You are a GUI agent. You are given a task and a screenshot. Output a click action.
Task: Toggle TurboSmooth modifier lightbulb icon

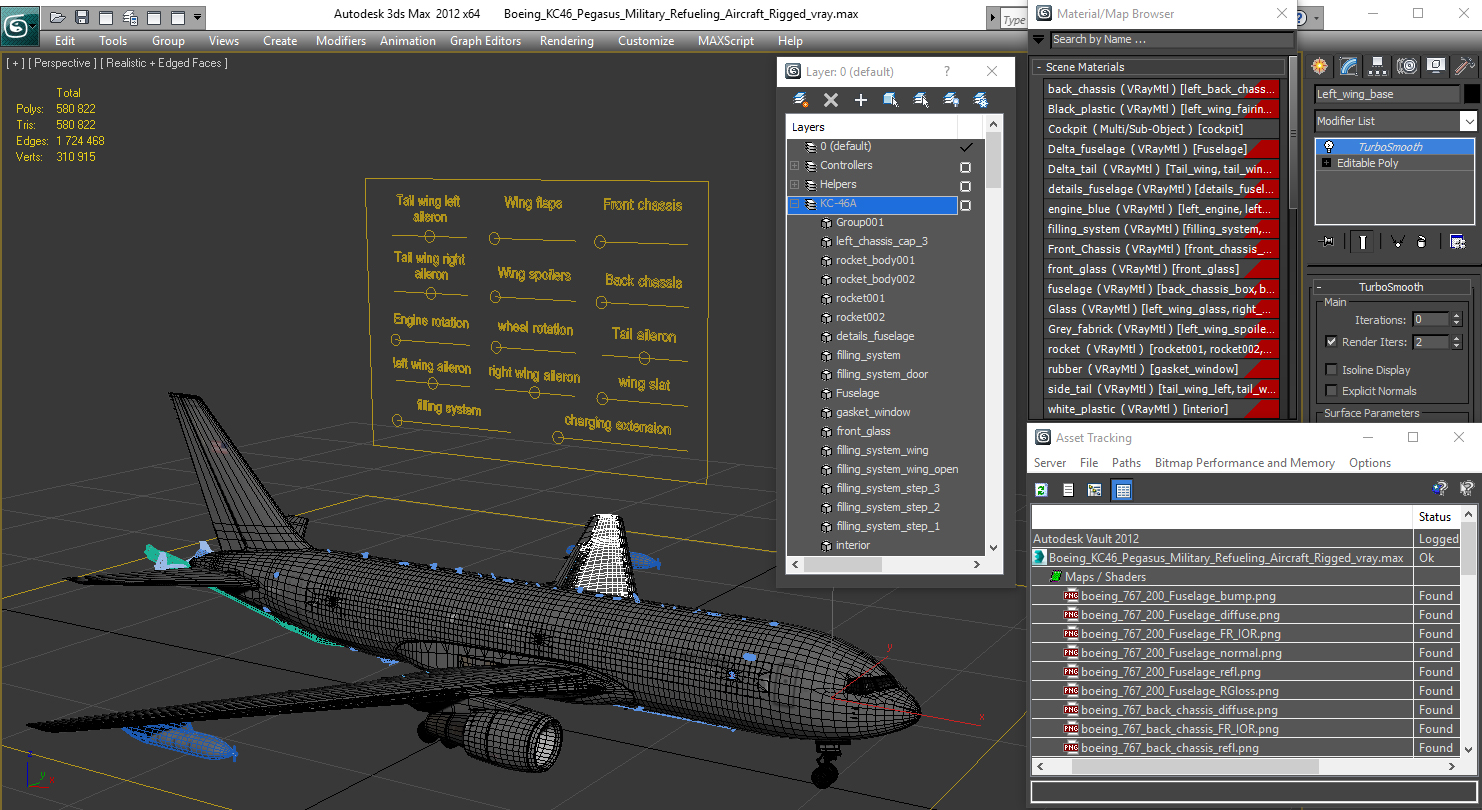pyautogui.click(x=1328, y=147)
